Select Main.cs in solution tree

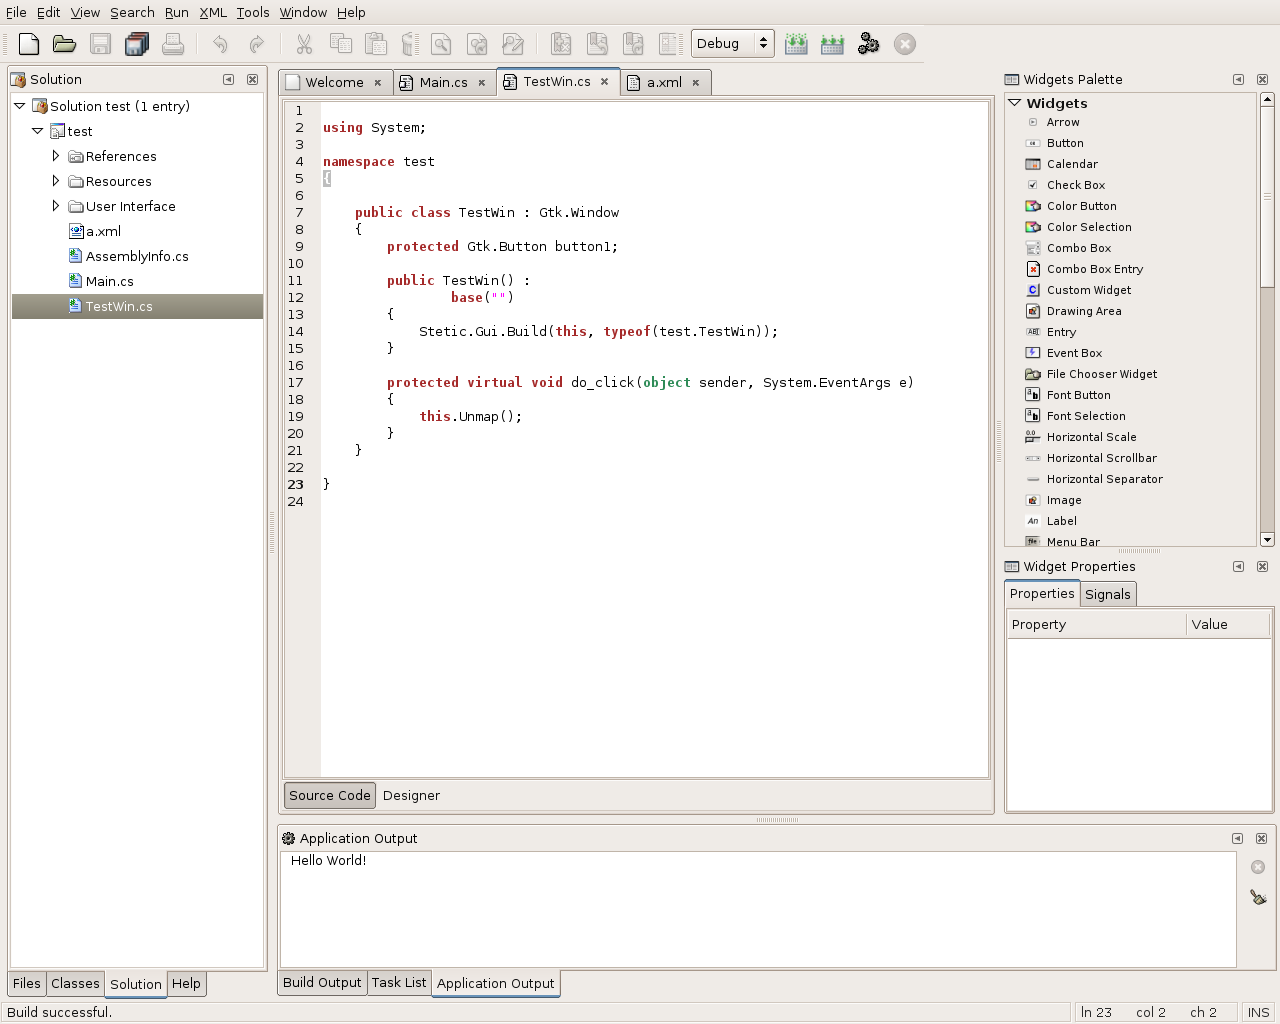(x=109, y=281)
